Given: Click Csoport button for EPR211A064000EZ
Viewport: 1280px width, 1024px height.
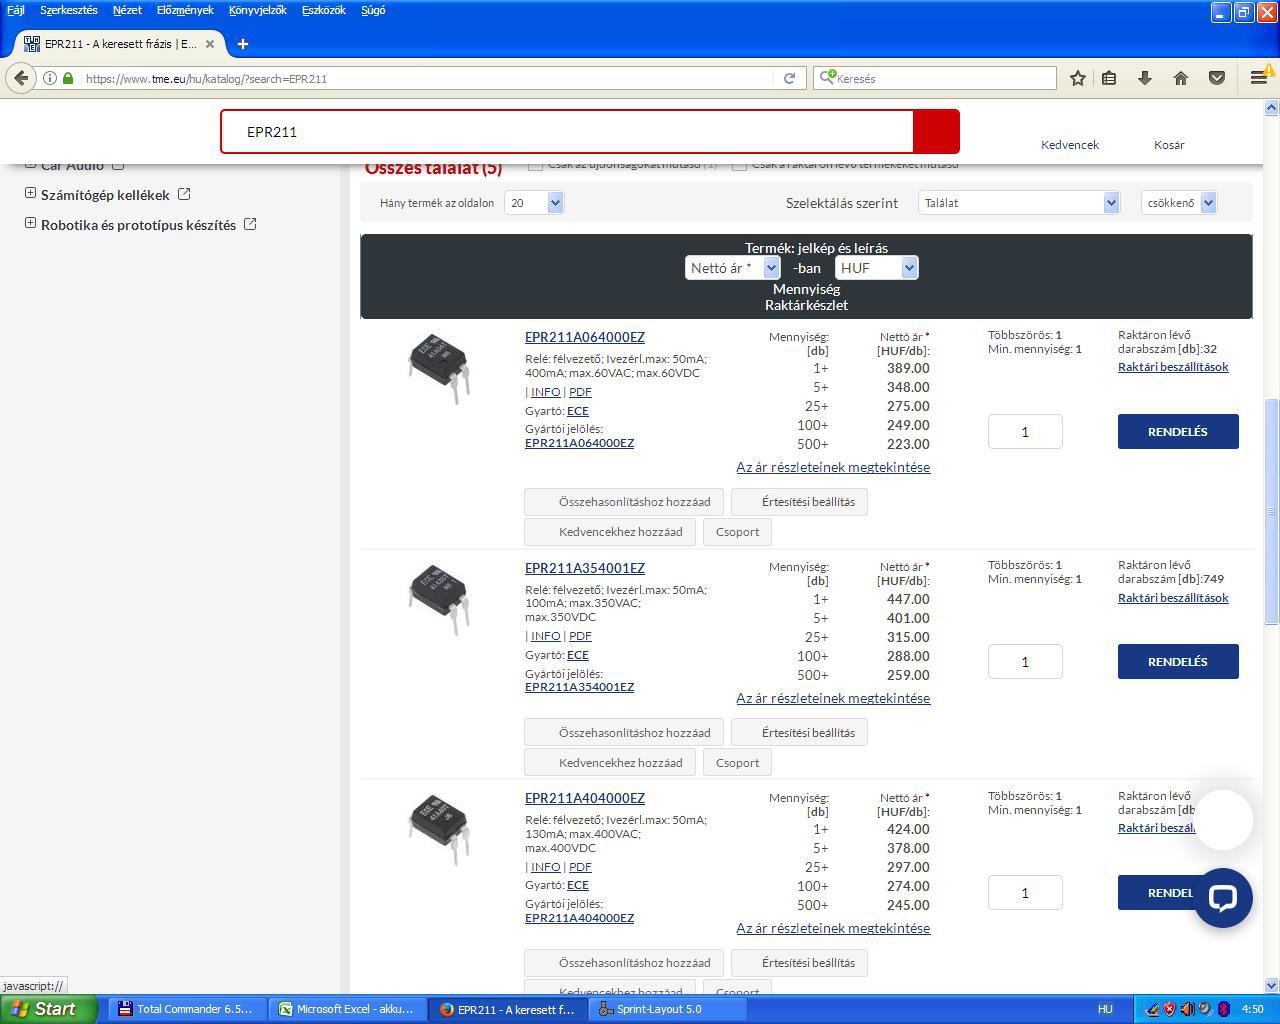Looking at the screenshot, I should pos(738,532).
